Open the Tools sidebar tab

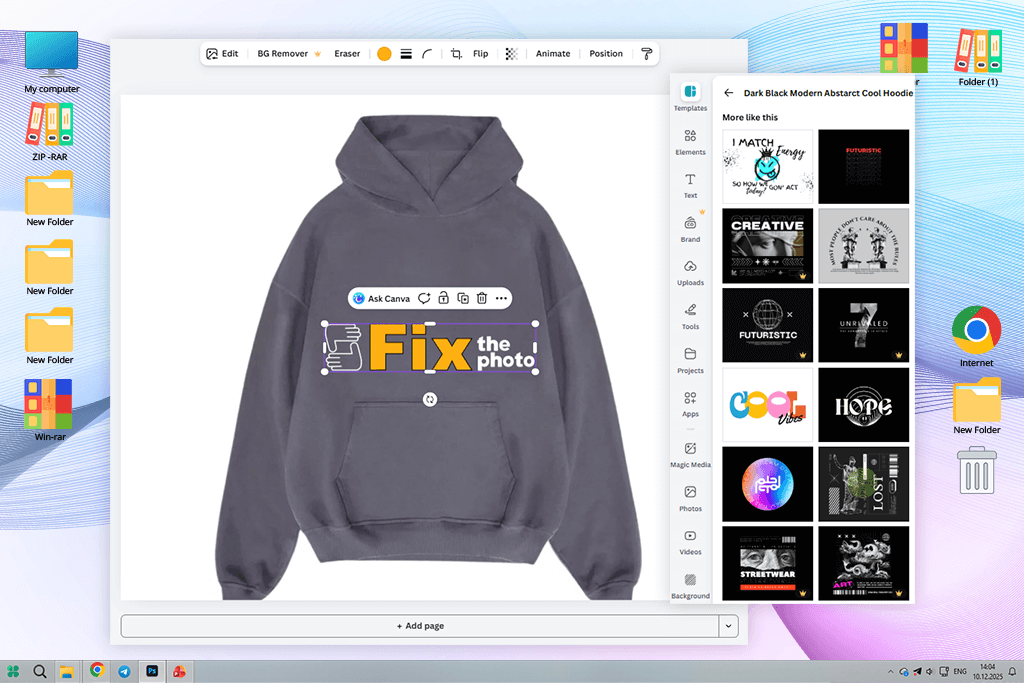pyautogui.click(x=690, y=317)
